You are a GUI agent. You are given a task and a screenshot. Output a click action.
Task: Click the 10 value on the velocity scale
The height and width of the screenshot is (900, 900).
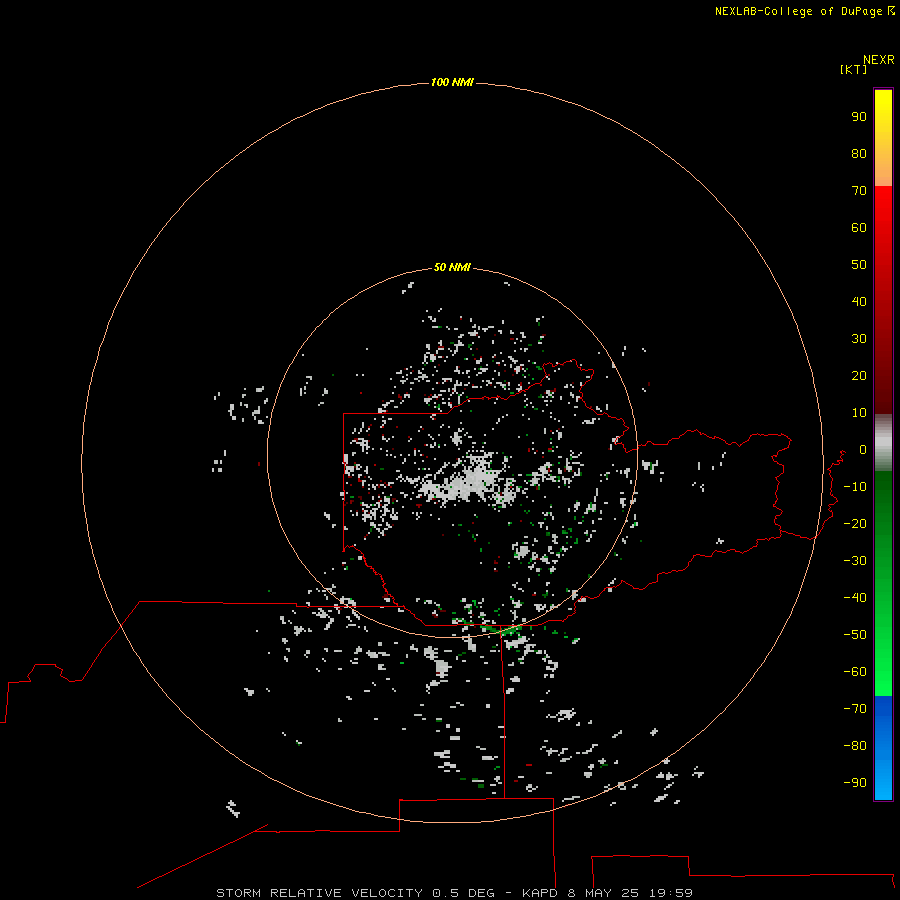859,413
